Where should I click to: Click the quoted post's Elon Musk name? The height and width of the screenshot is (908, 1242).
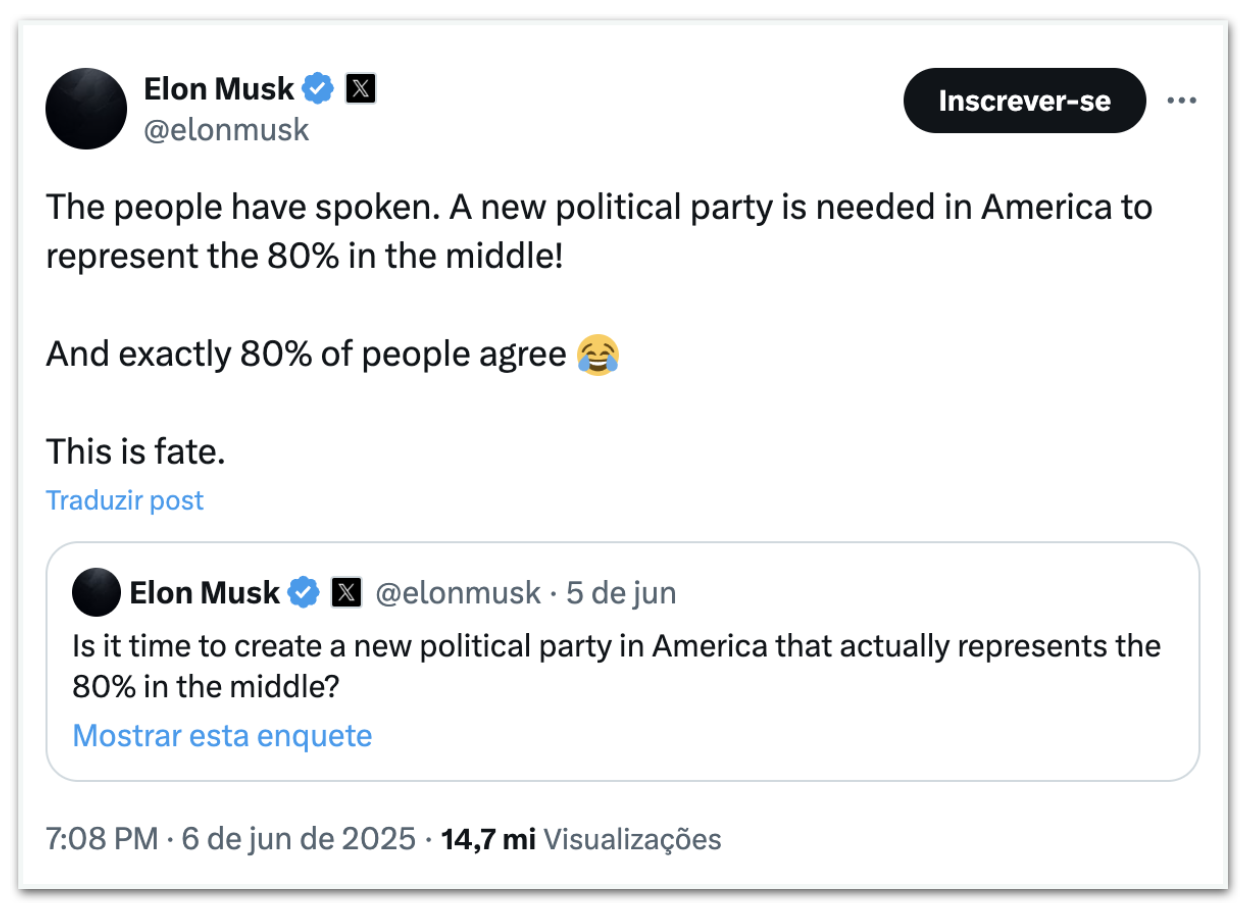204,593
